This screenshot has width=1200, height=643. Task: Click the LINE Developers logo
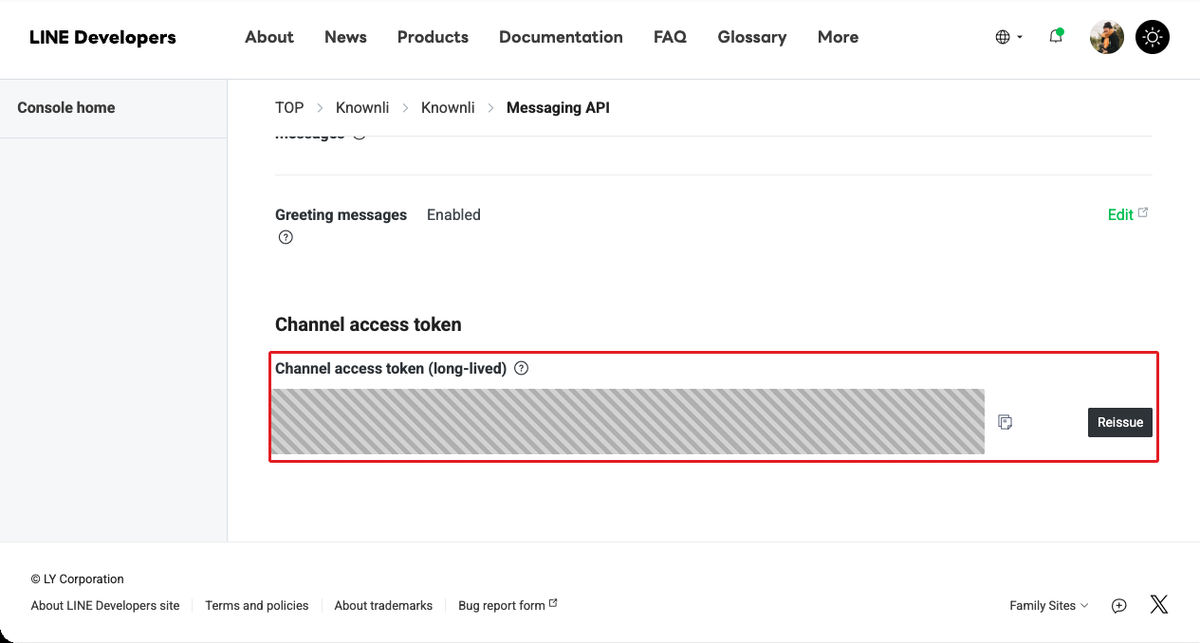click(x=103, y=37)
